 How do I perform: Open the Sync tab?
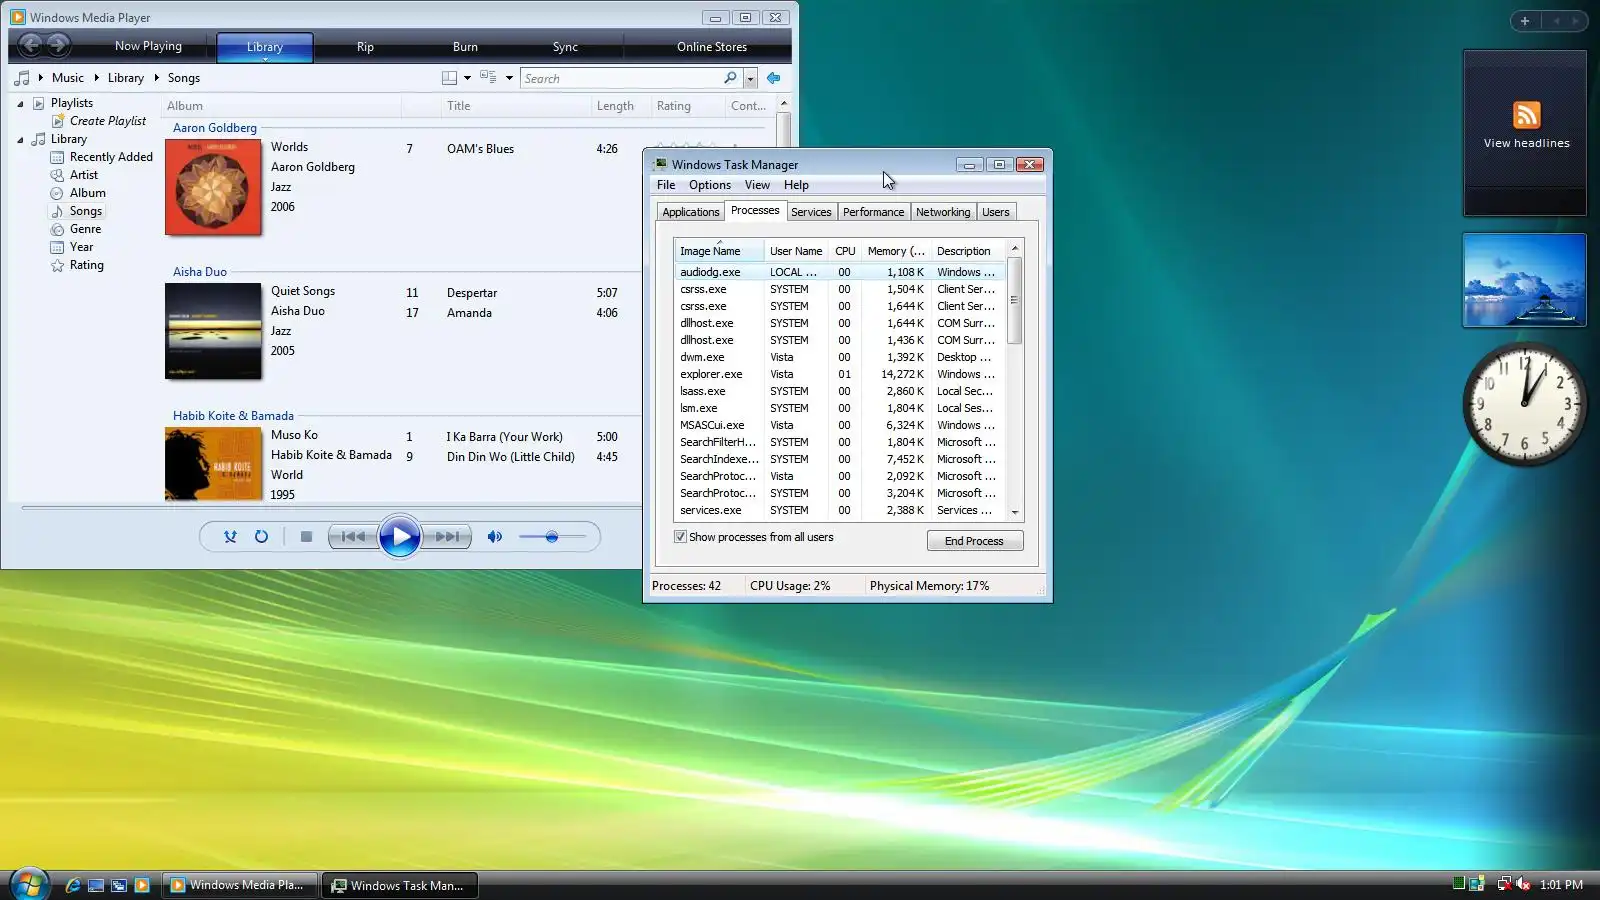[x=565, y=47]
